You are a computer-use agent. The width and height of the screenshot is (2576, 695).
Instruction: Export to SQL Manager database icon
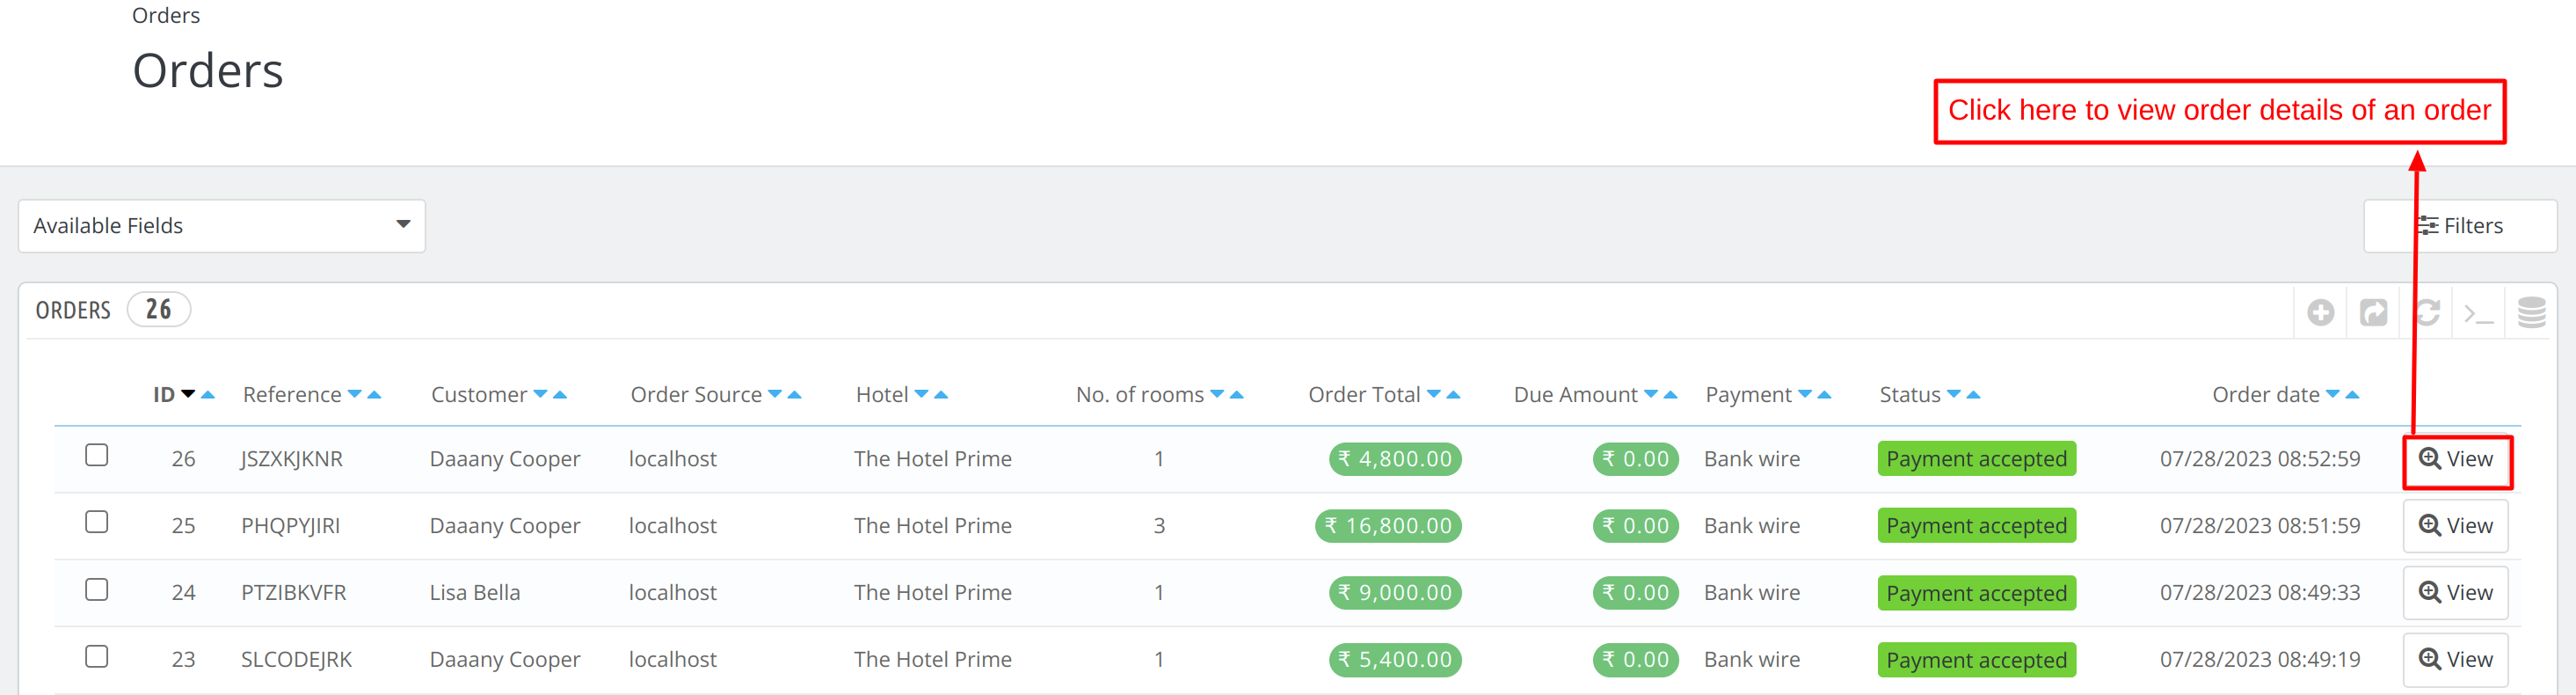(x=2532, y=313)
